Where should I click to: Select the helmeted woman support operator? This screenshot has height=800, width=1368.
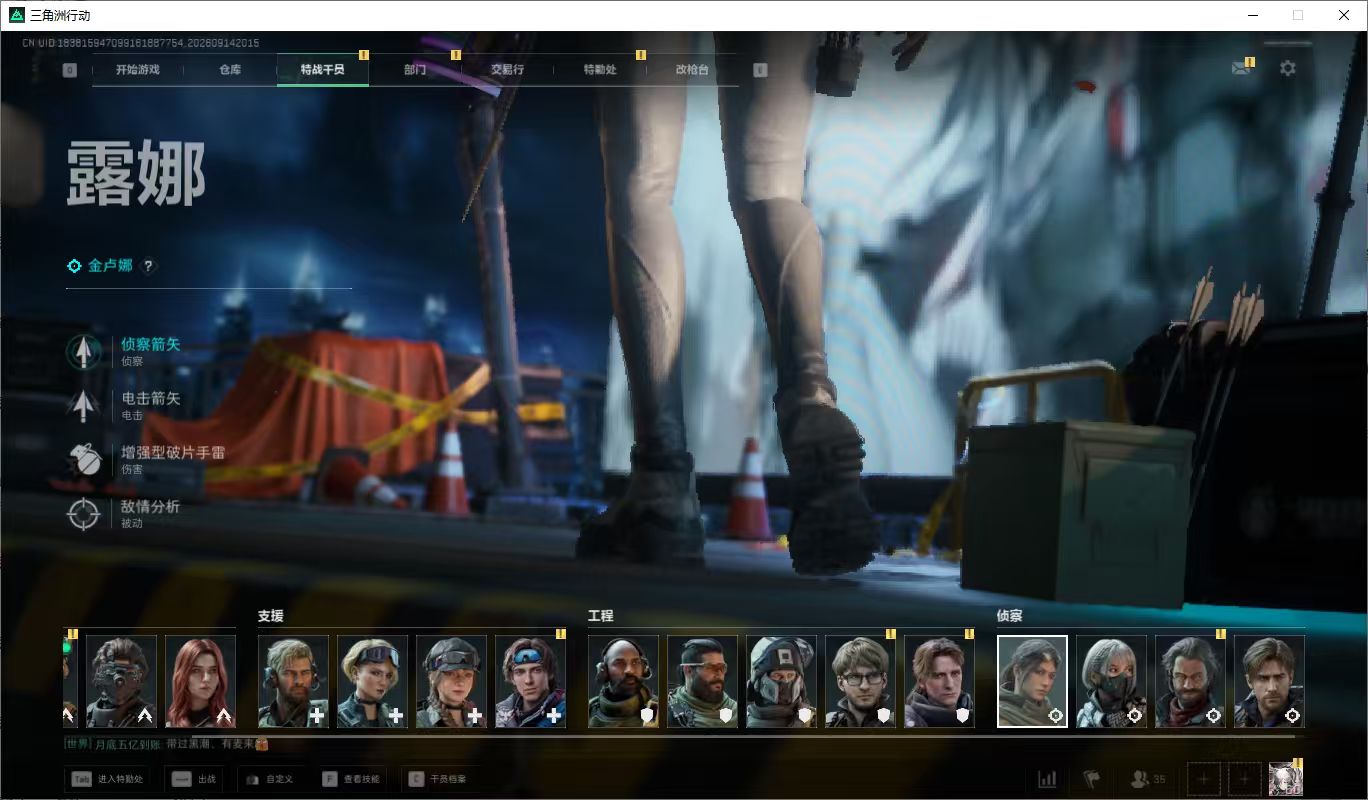point(451,681)
